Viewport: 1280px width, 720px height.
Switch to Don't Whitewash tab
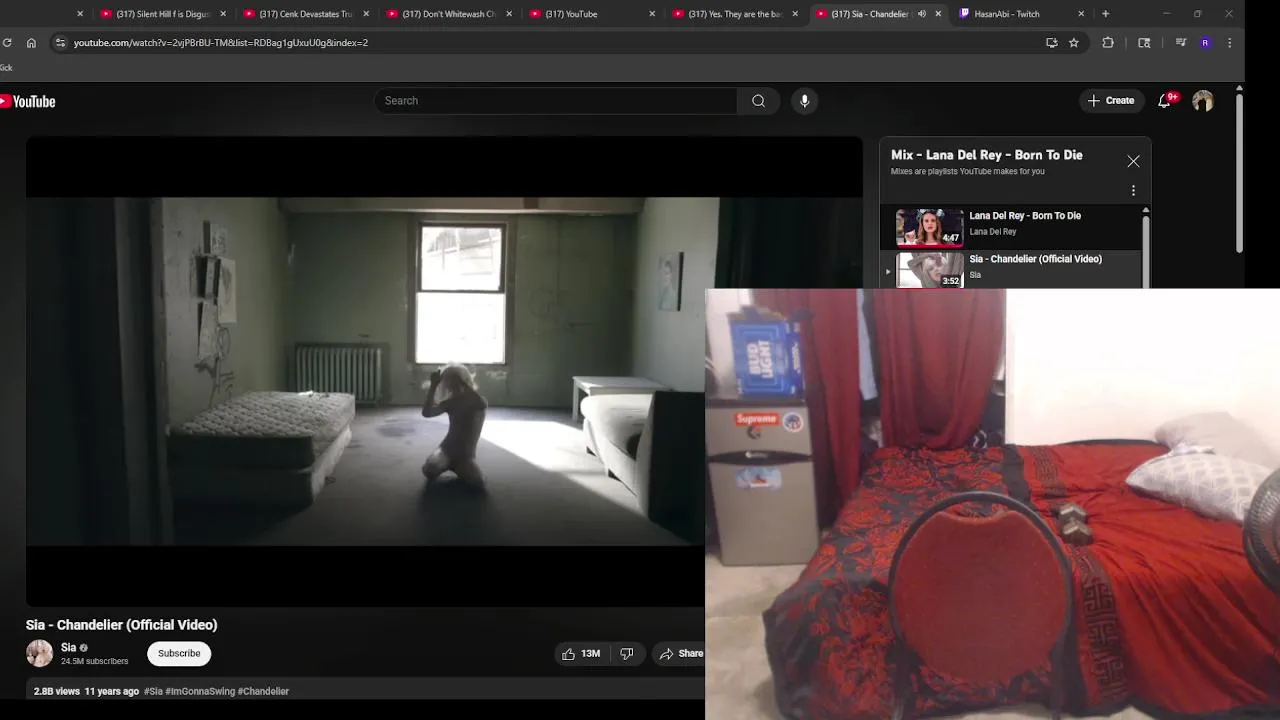(447, 14)
